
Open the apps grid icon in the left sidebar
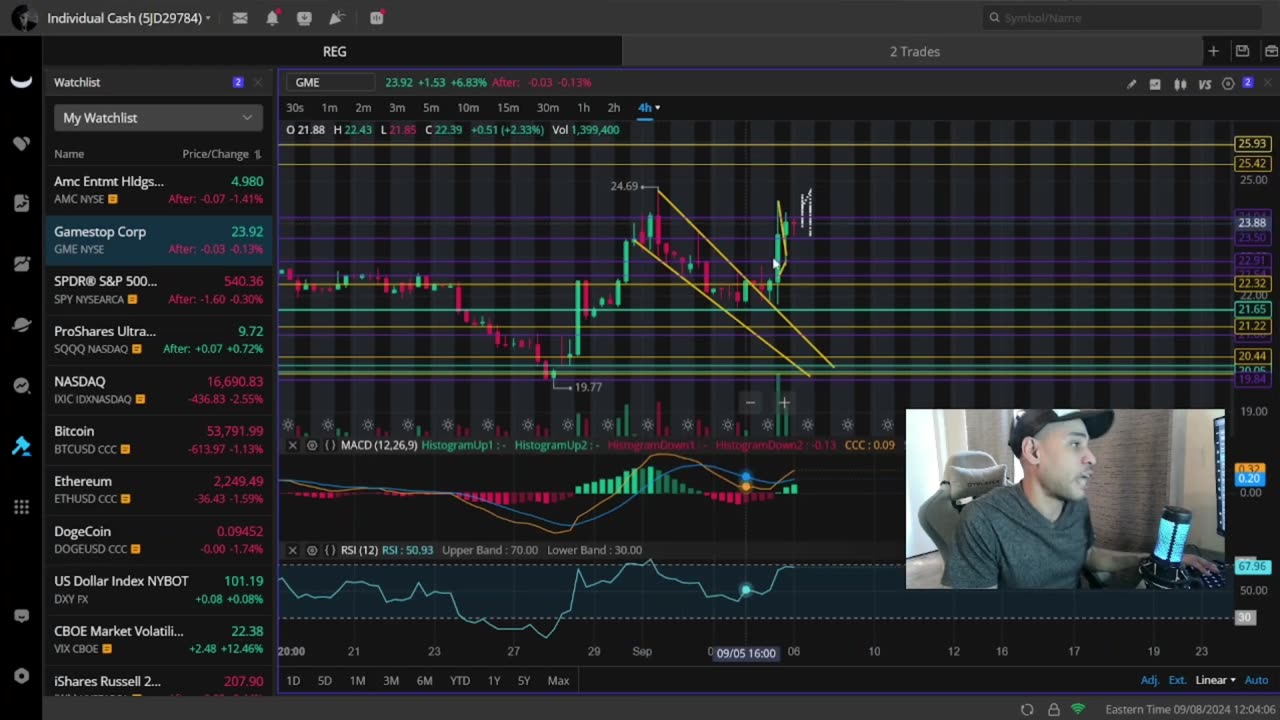(21, 507)
